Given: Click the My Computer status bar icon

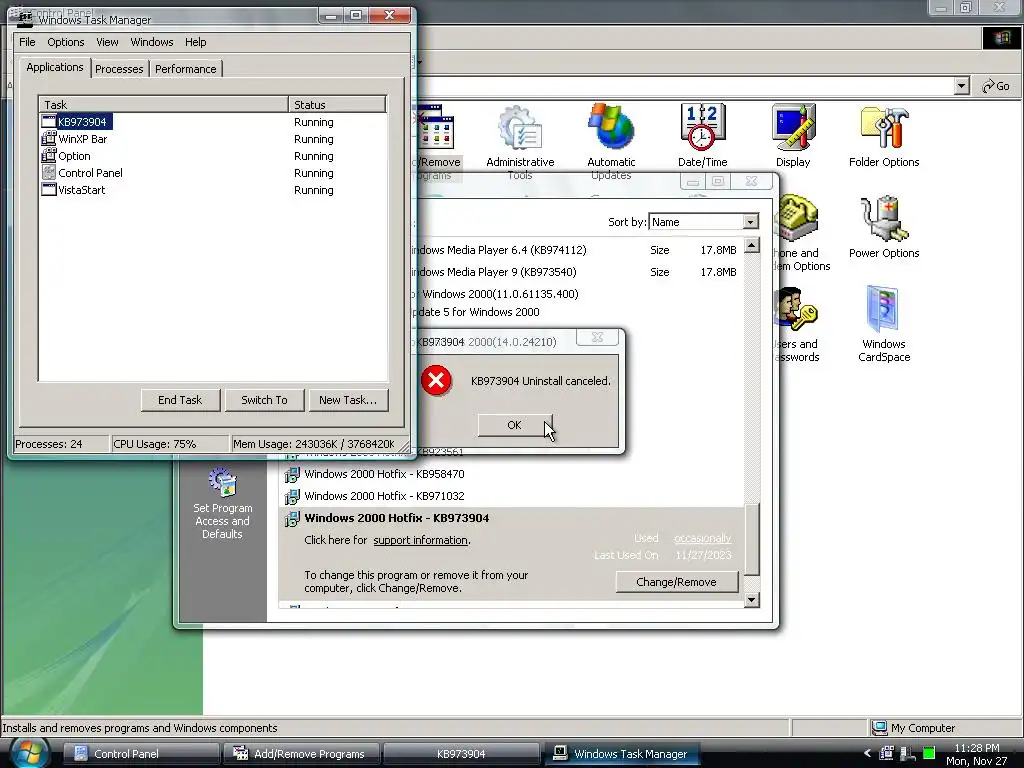Looking at the screenshot, I should tap(880, 728).
